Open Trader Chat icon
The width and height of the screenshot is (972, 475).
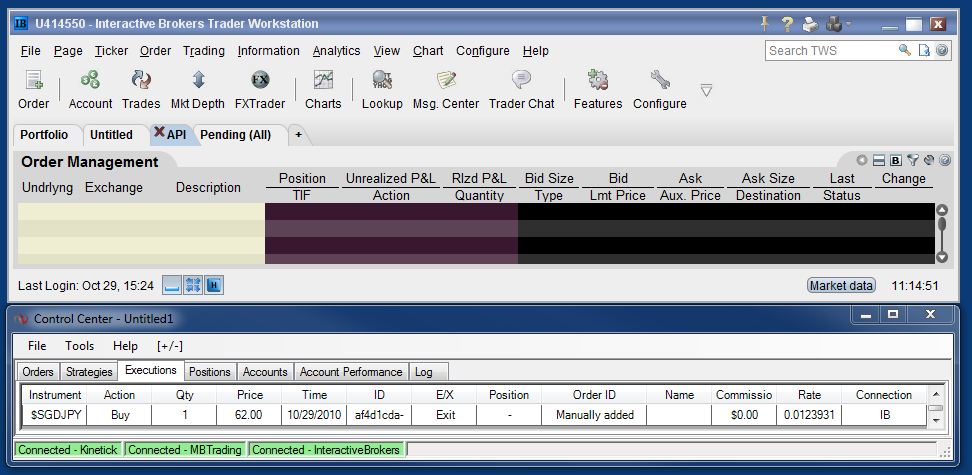pyautogui.click(x=521, y=90)
